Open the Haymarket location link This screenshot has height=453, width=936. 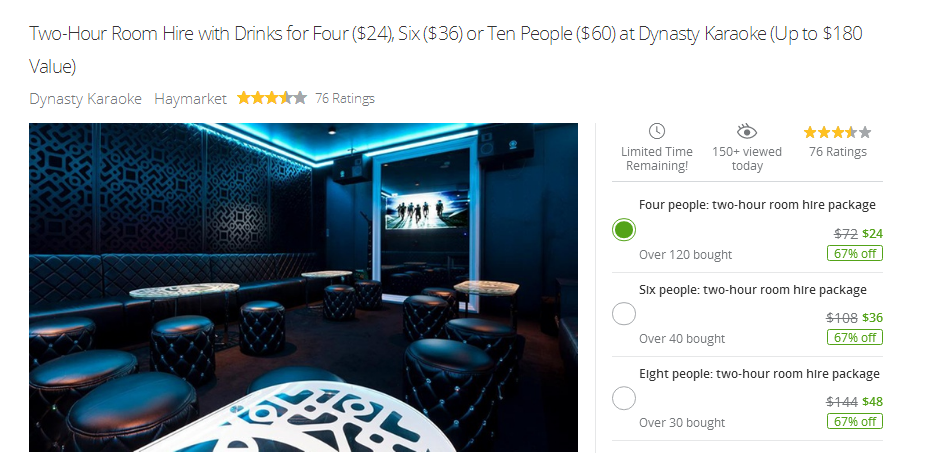[x=190, y=98]
